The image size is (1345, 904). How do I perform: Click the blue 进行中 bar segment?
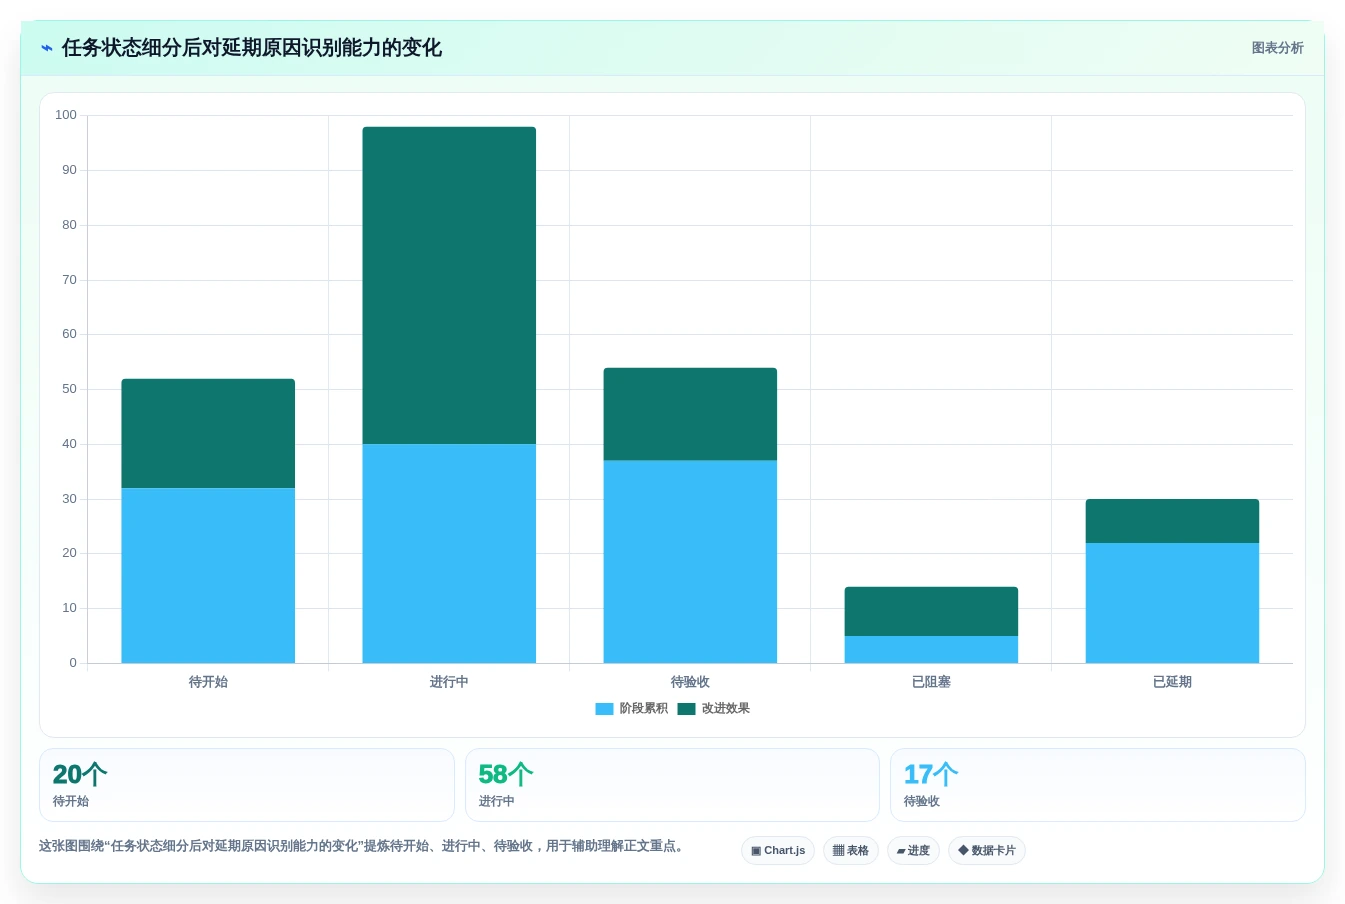[449, 553]
